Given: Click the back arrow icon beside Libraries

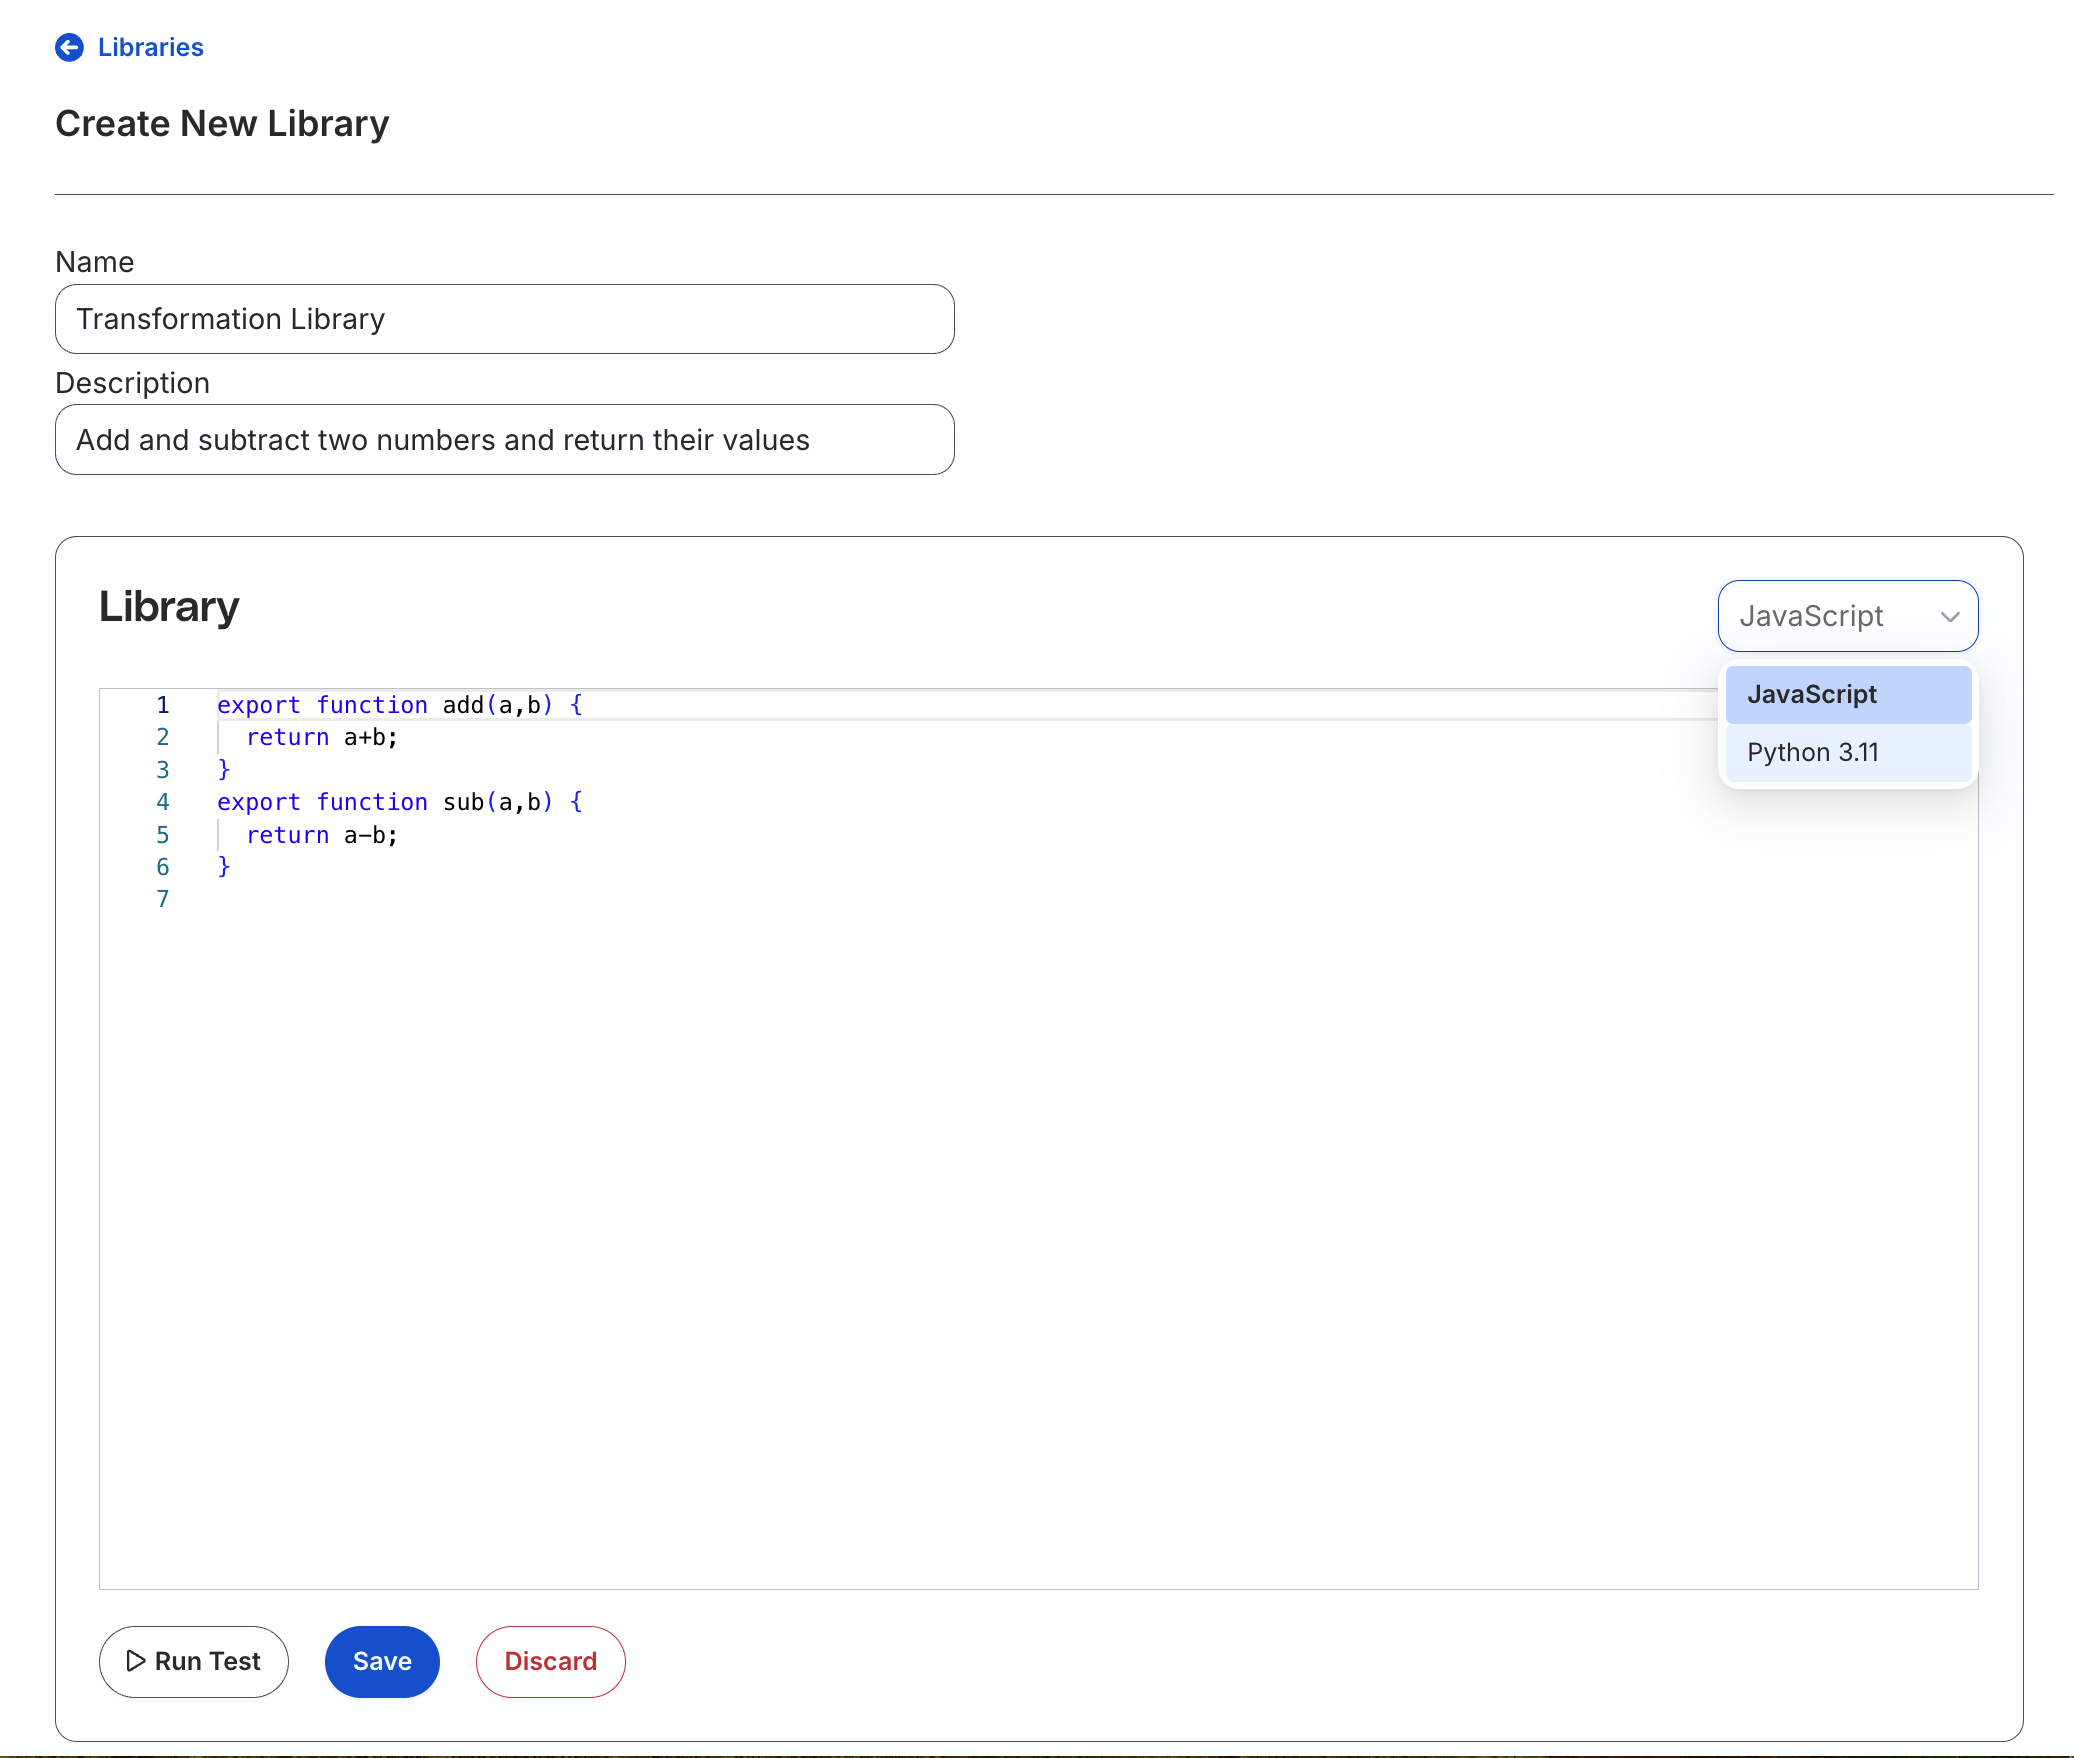Looking at the screenshot, I should [x=69, y=47].
